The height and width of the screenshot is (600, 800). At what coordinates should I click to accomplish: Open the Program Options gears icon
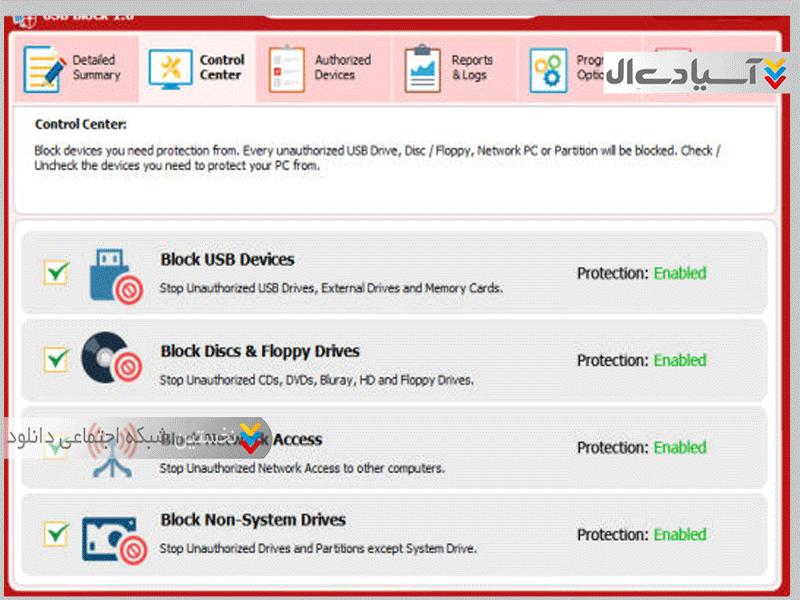point(548,69)
